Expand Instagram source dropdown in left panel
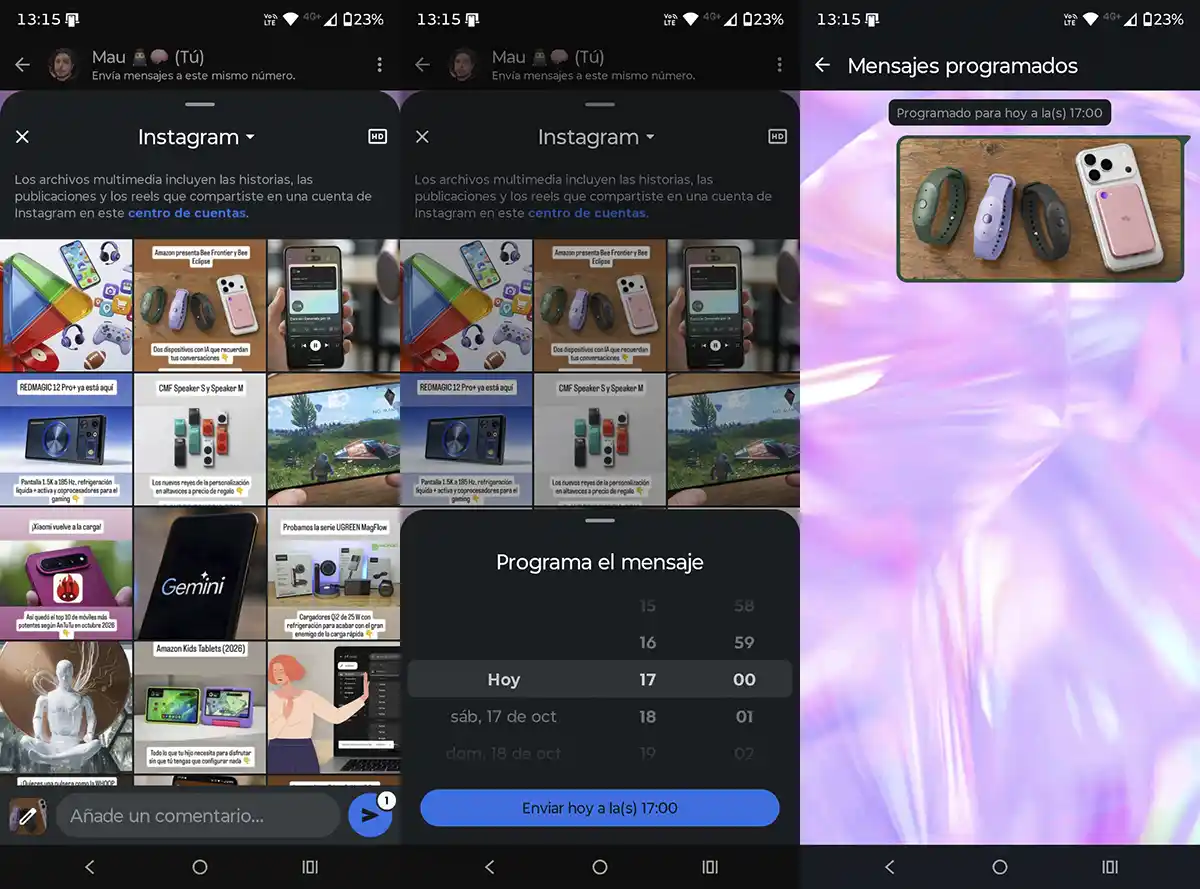Screen dimensions: 1200x889 pos(196,137)
